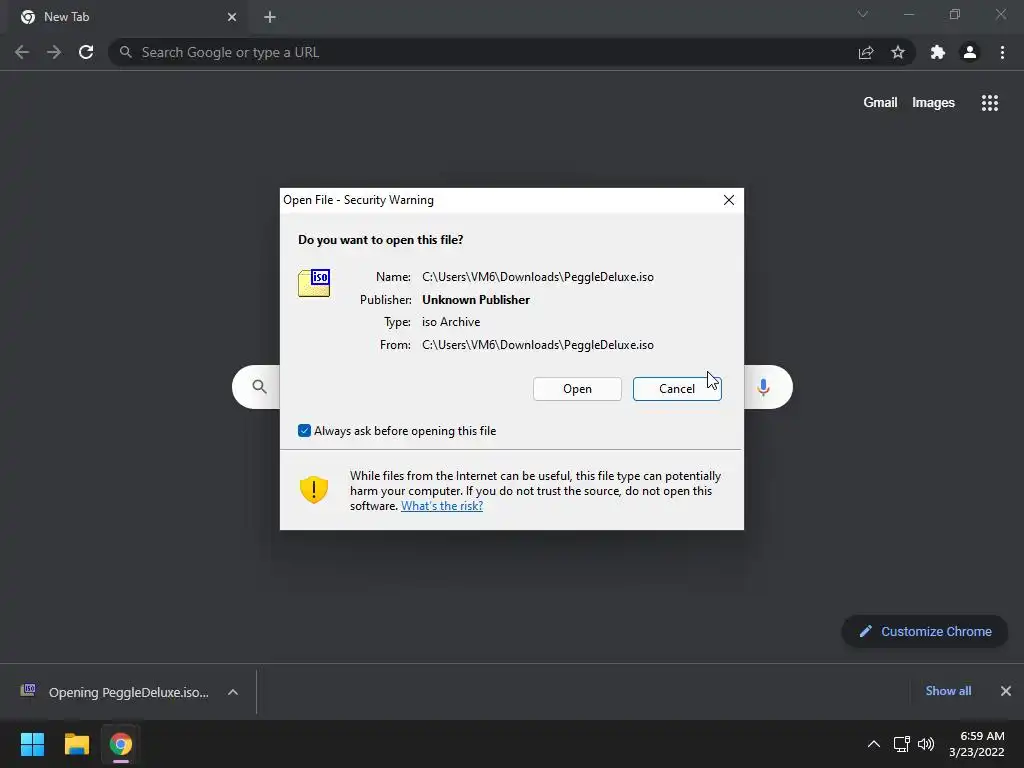The image size is (1024, 768).
Task: Click Show all downloads
Action: click(x=948, y=691)
